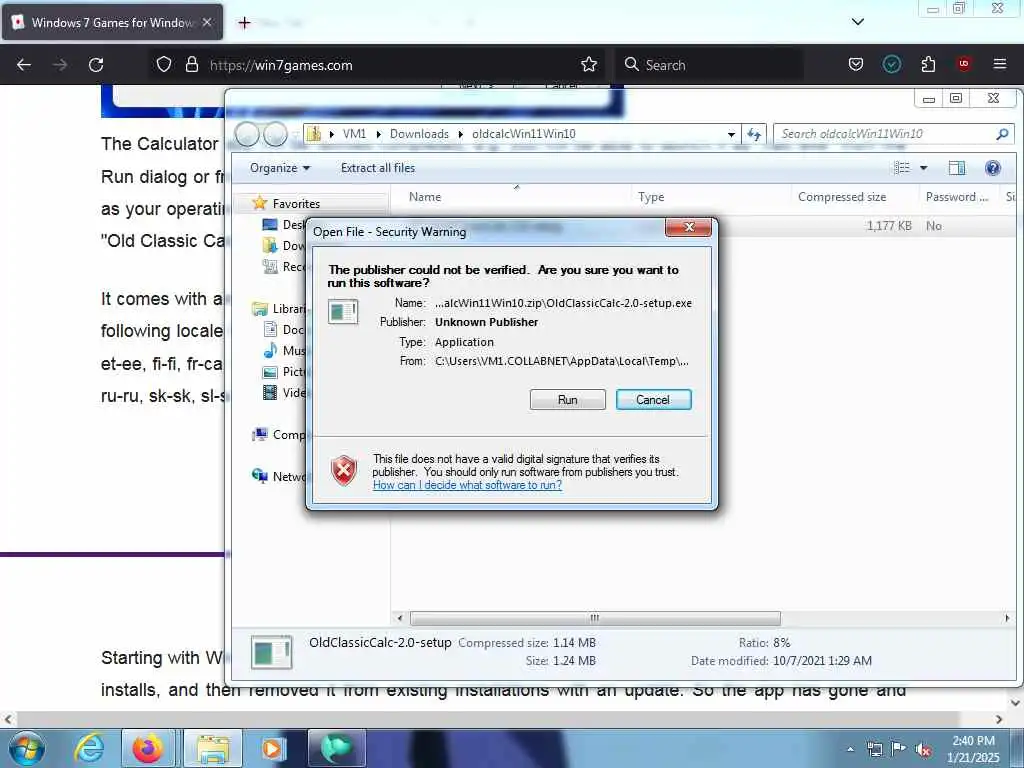Select the Windows 7 Games for Windows tab

pyautogui.click(x=112, y=22)
